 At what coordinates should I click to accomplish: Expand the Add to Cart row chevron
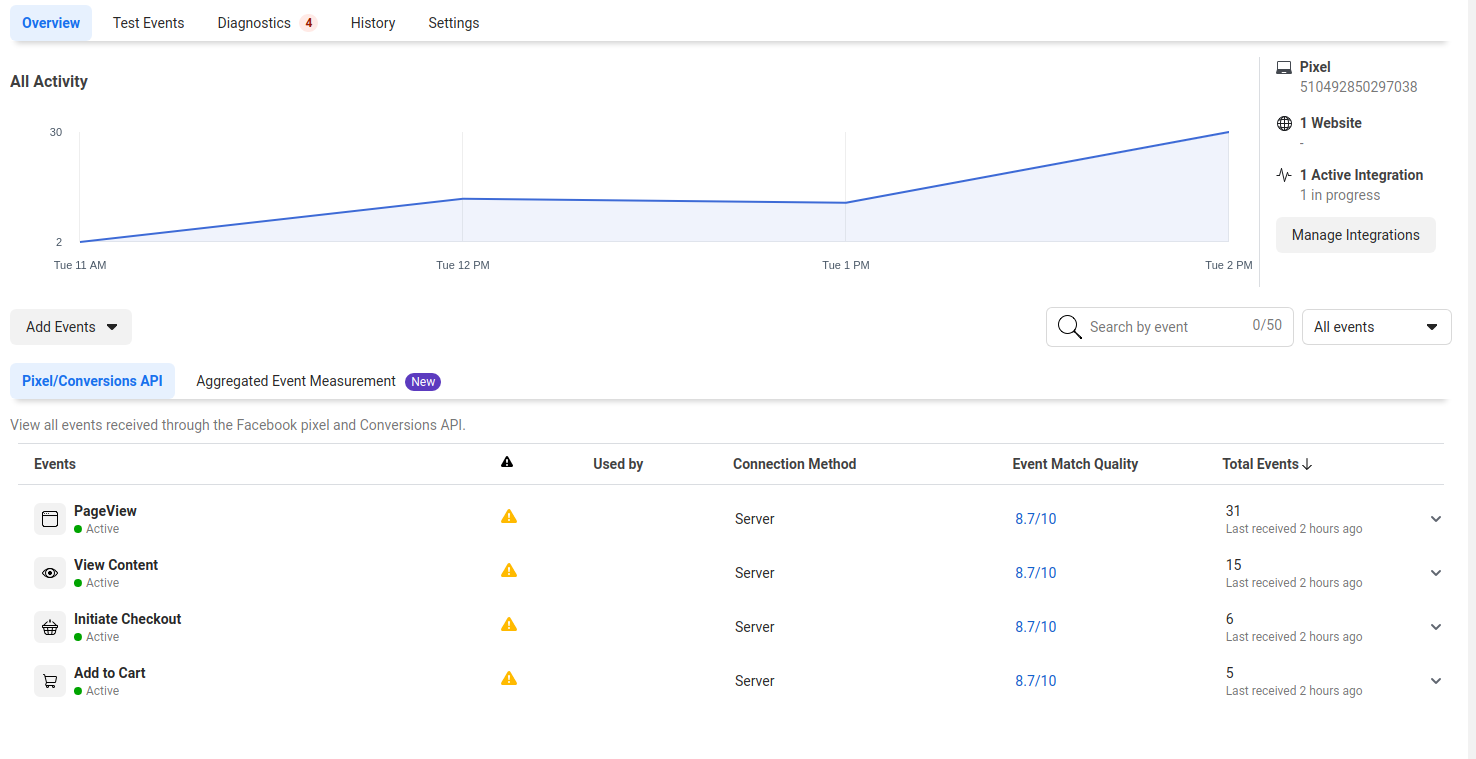(x=1436, y=681)
